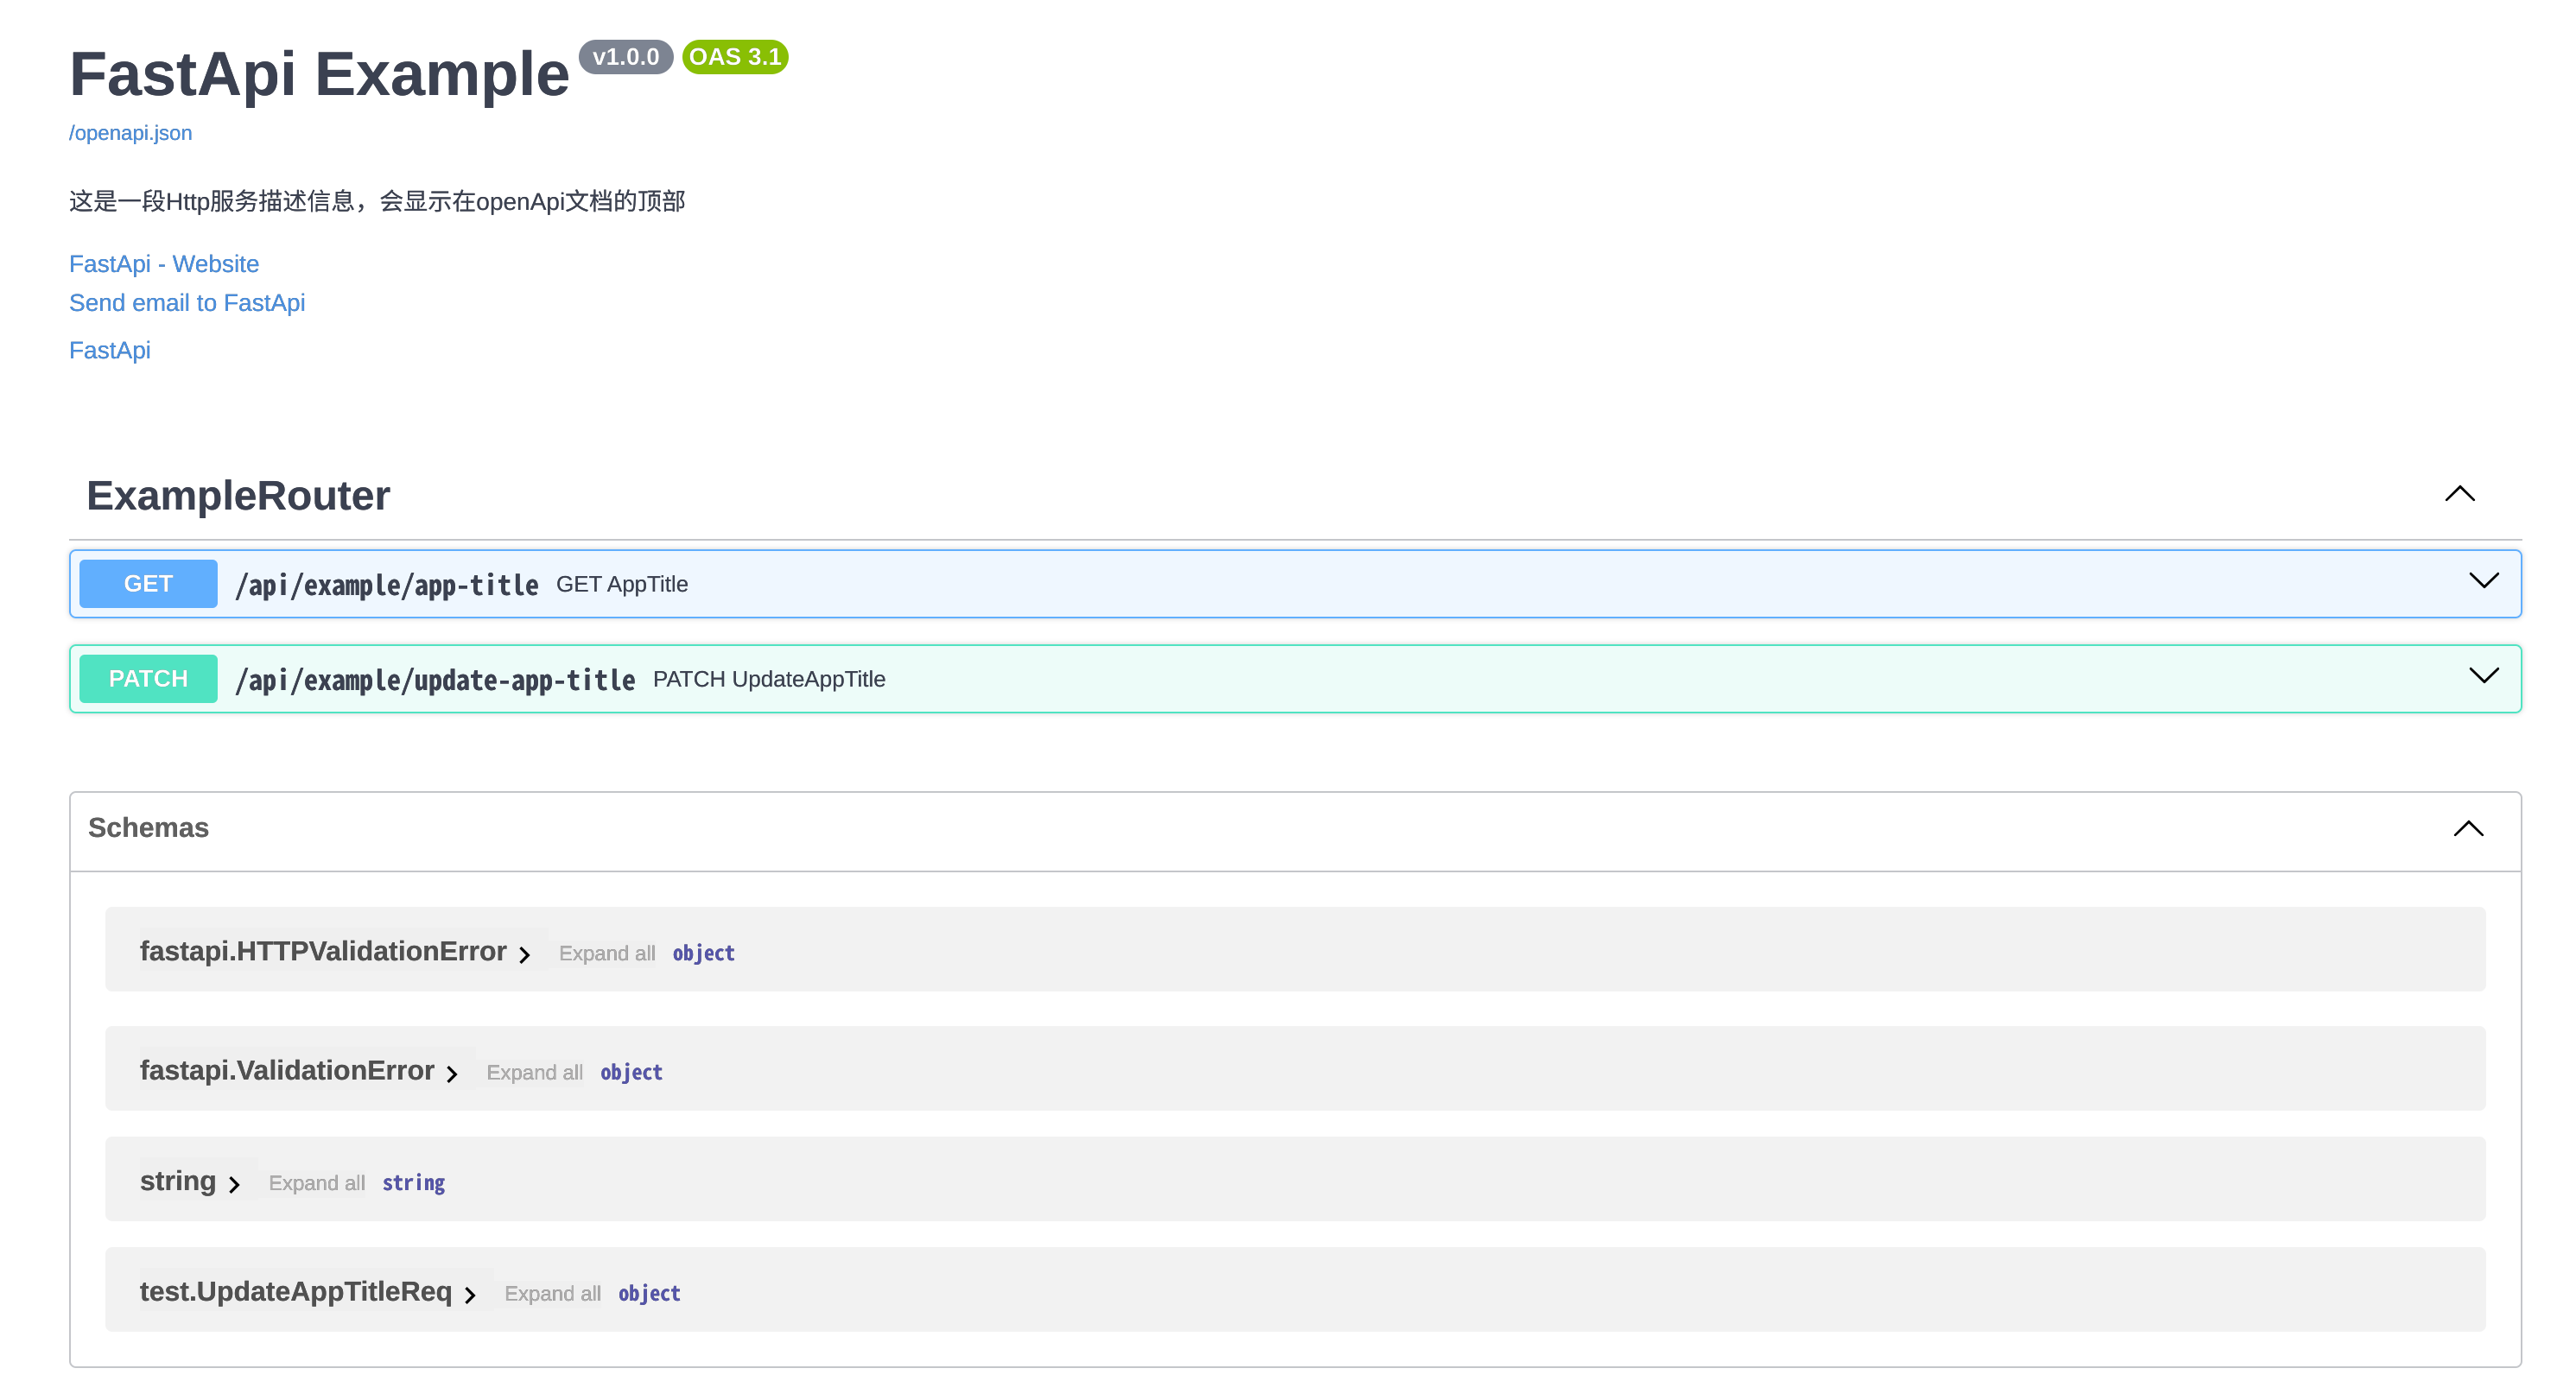Click Expand all for test.UpdateAppTitleReq
2576x1400 pixels.
553,1294
